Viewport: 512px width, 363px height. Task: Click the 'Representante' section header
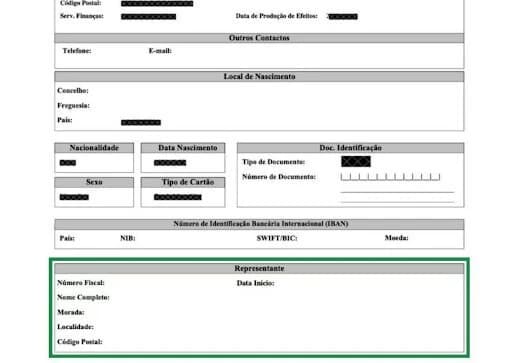point(259,269)
